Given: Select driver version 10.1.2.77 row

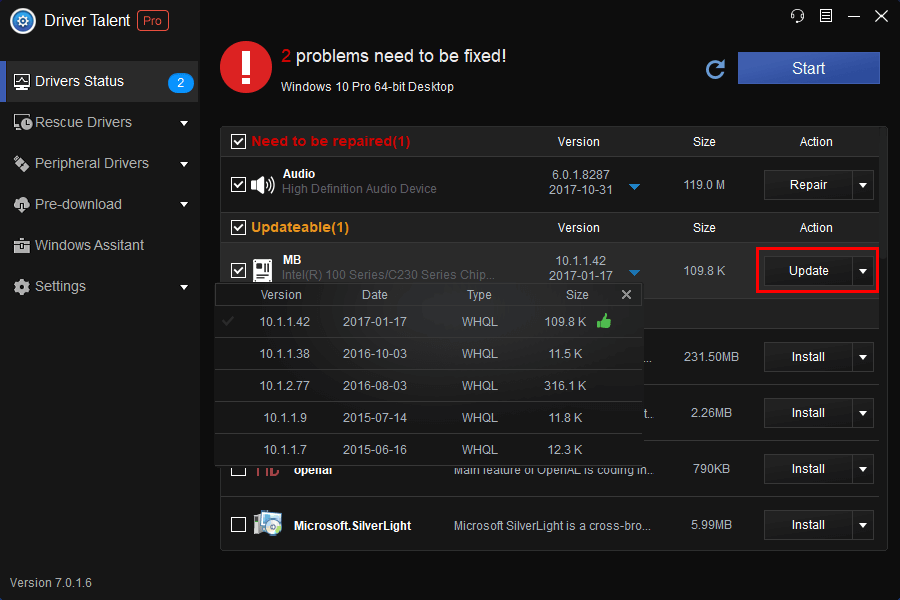Looking at the screenshot, I should tap(428, 386).
